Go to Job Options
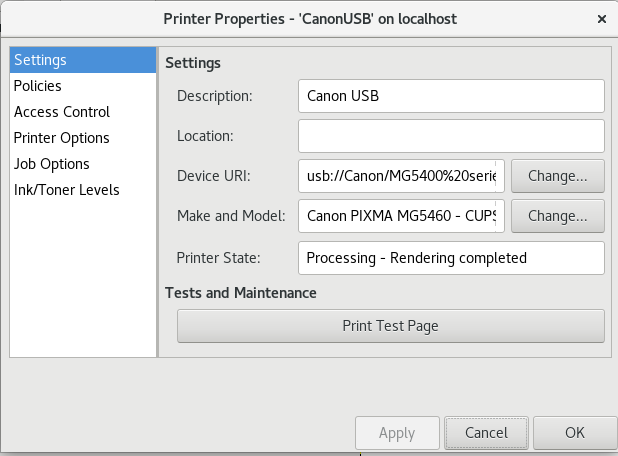The width and height of the screenshot is (618, 456). [83, 164]
